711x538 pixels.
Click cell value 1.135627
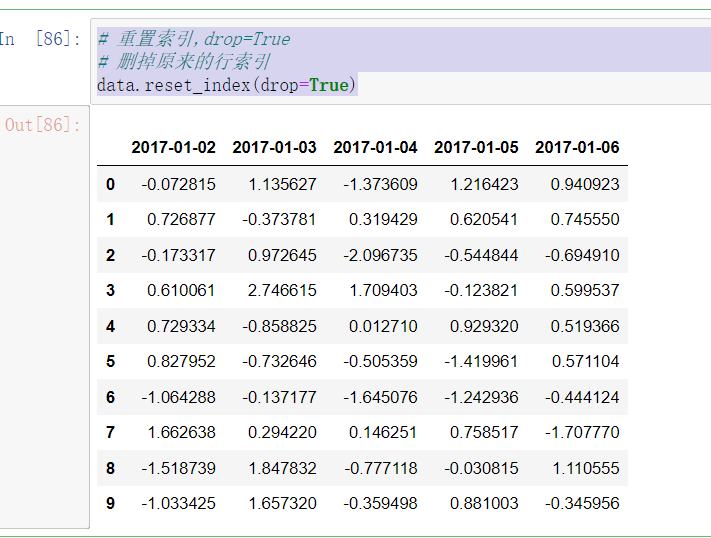pyautogui.click(x=282, y=184)
